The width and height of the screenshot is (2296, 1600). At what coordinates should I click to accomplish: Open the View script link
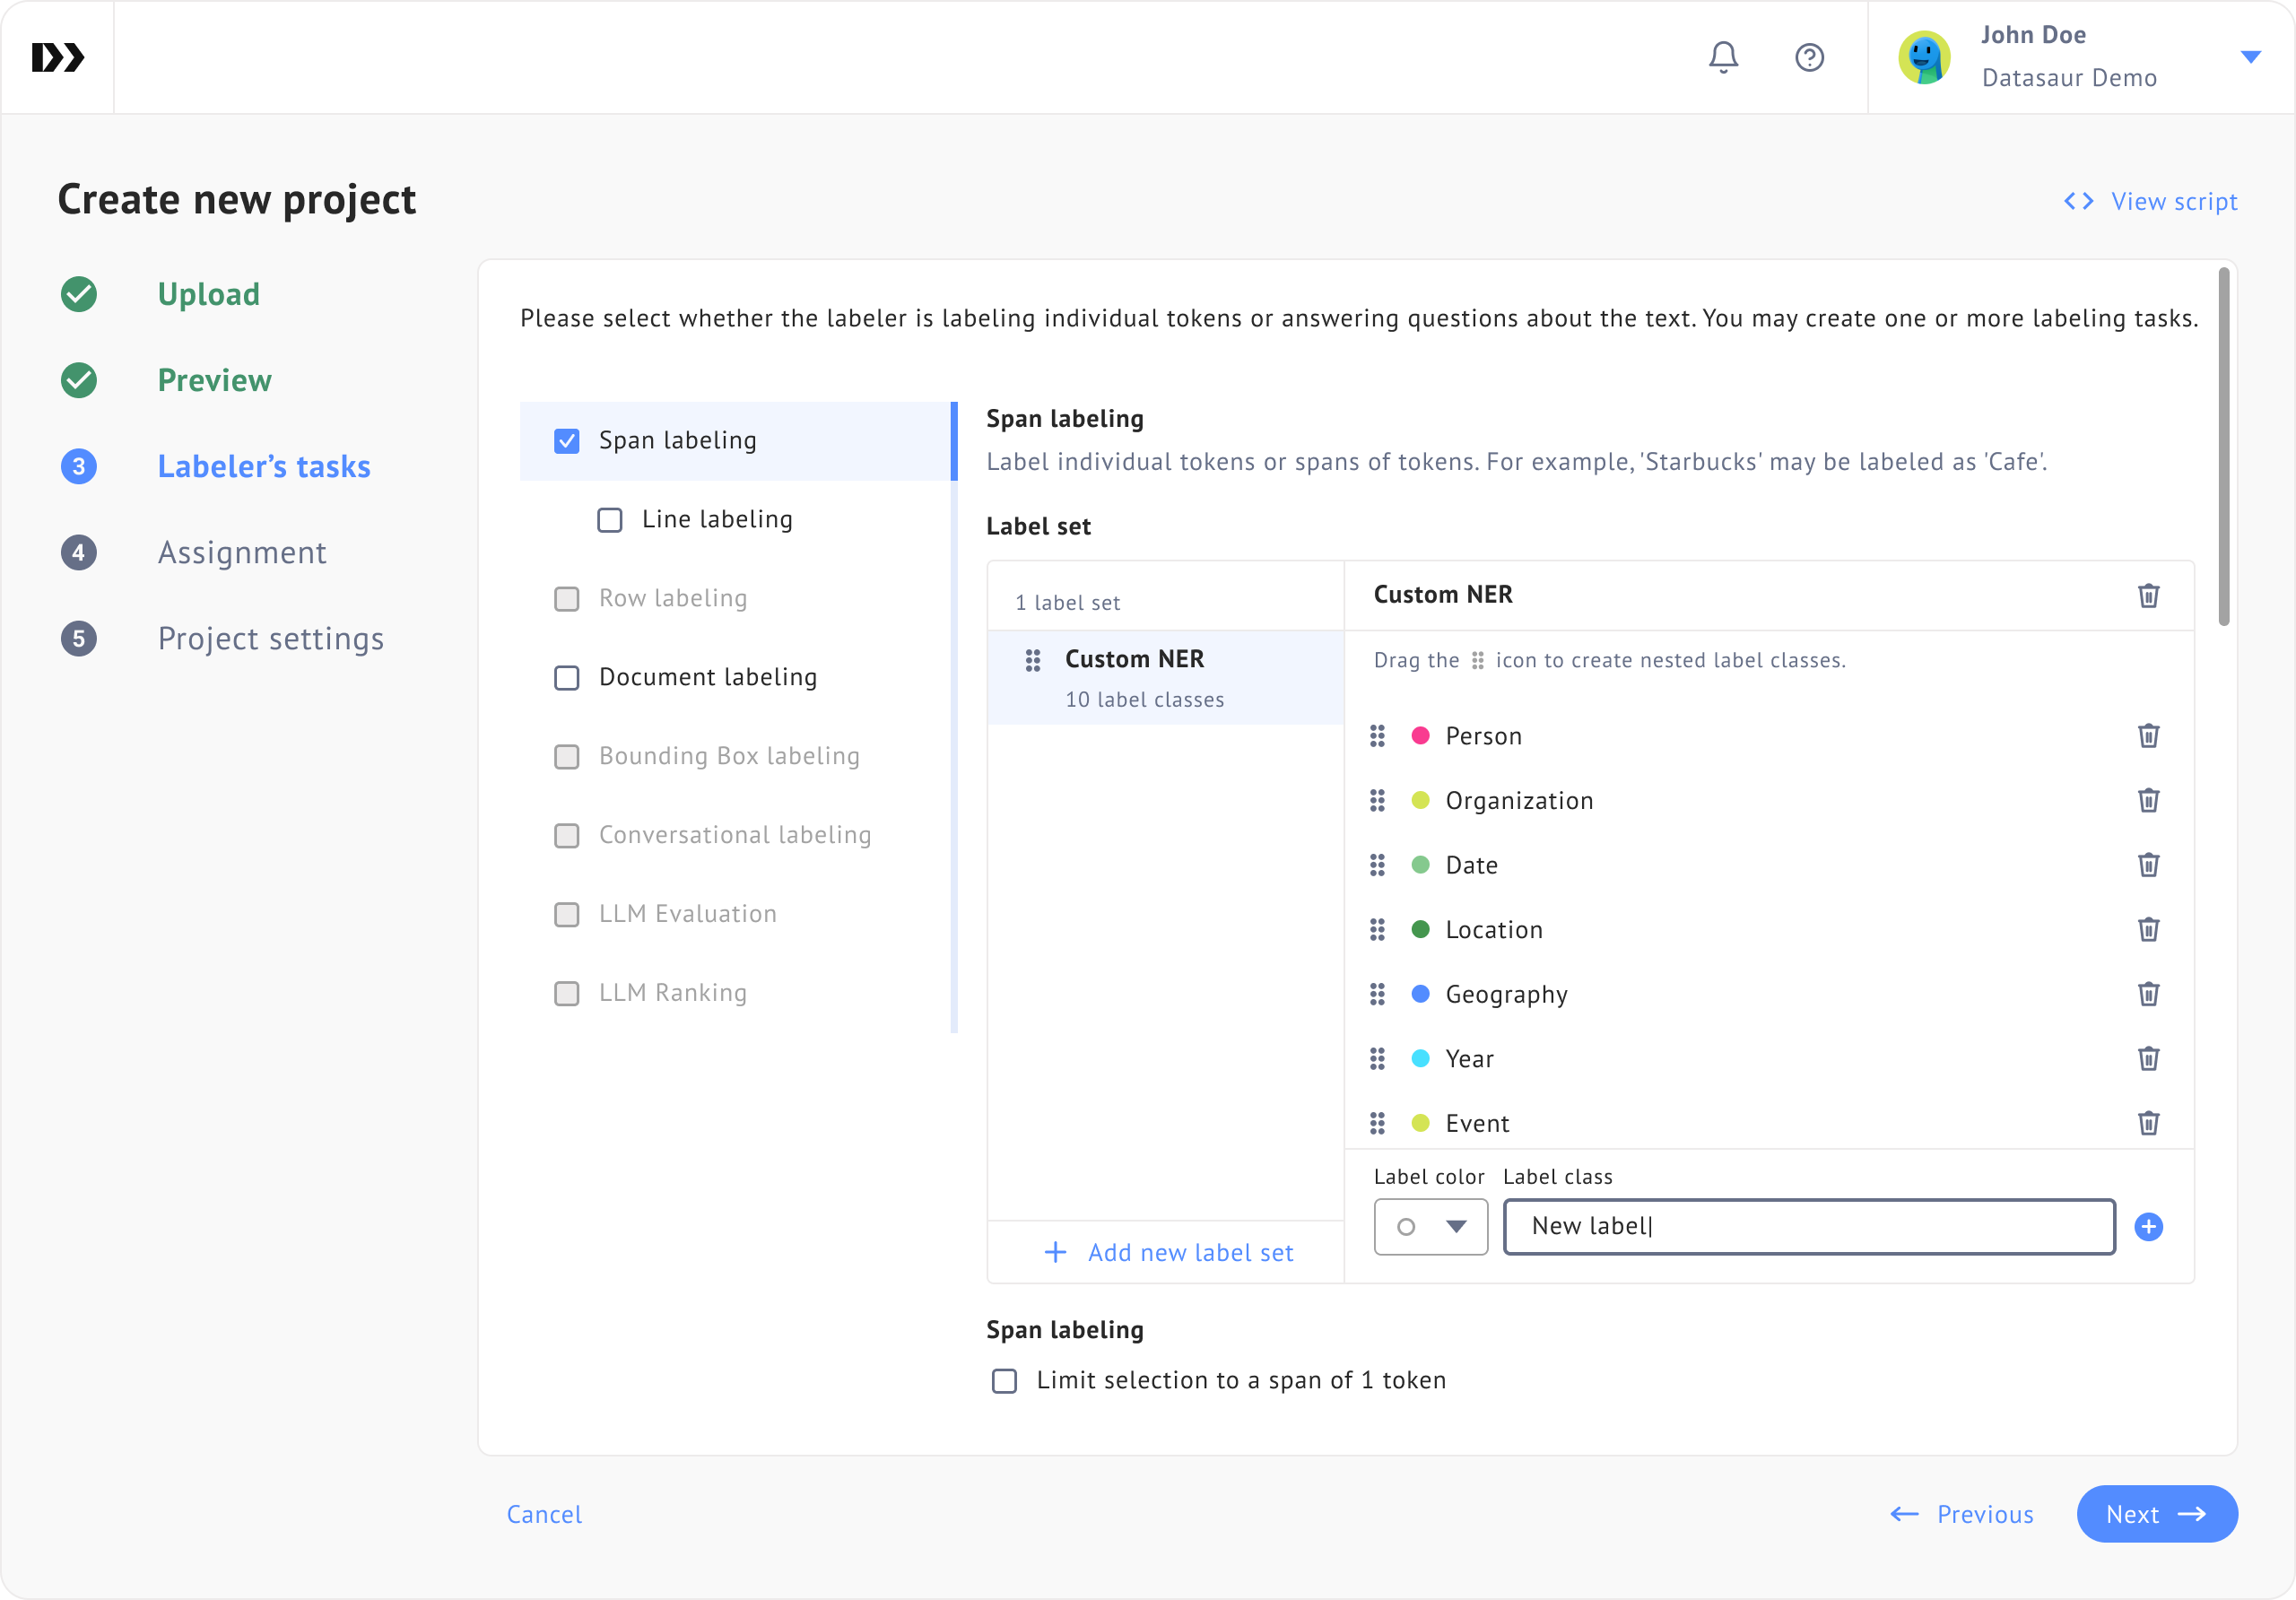2151,201
